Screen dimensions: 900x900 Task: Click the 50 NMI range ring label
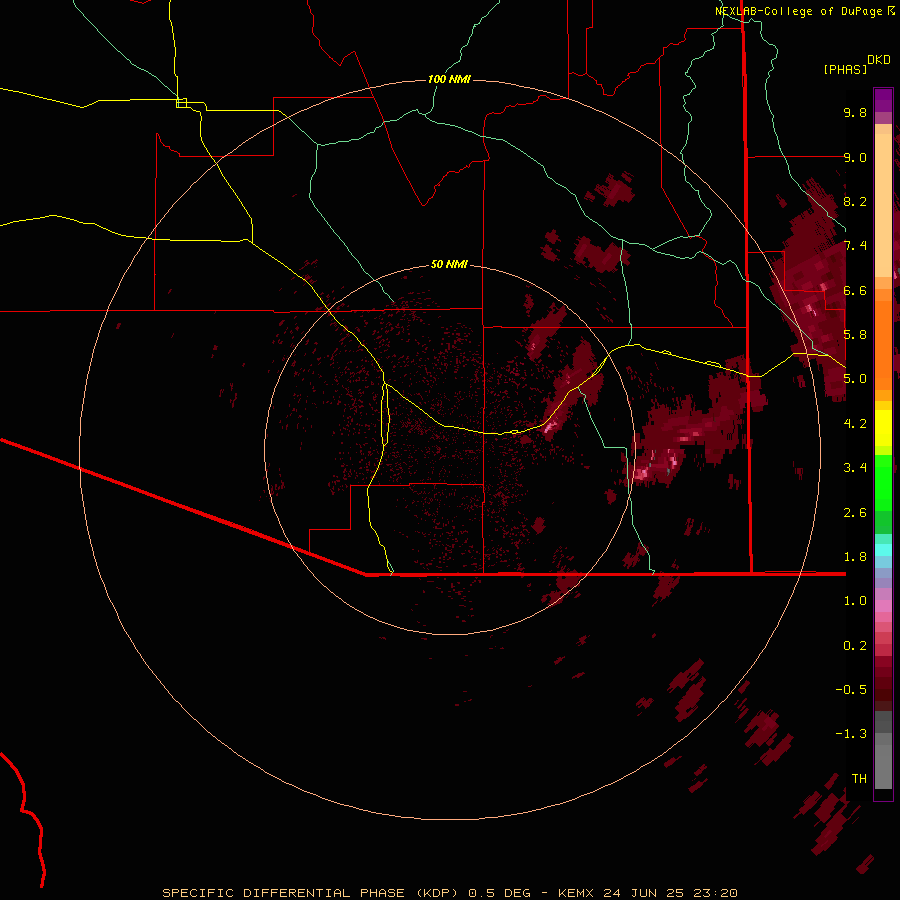(449, 264)
